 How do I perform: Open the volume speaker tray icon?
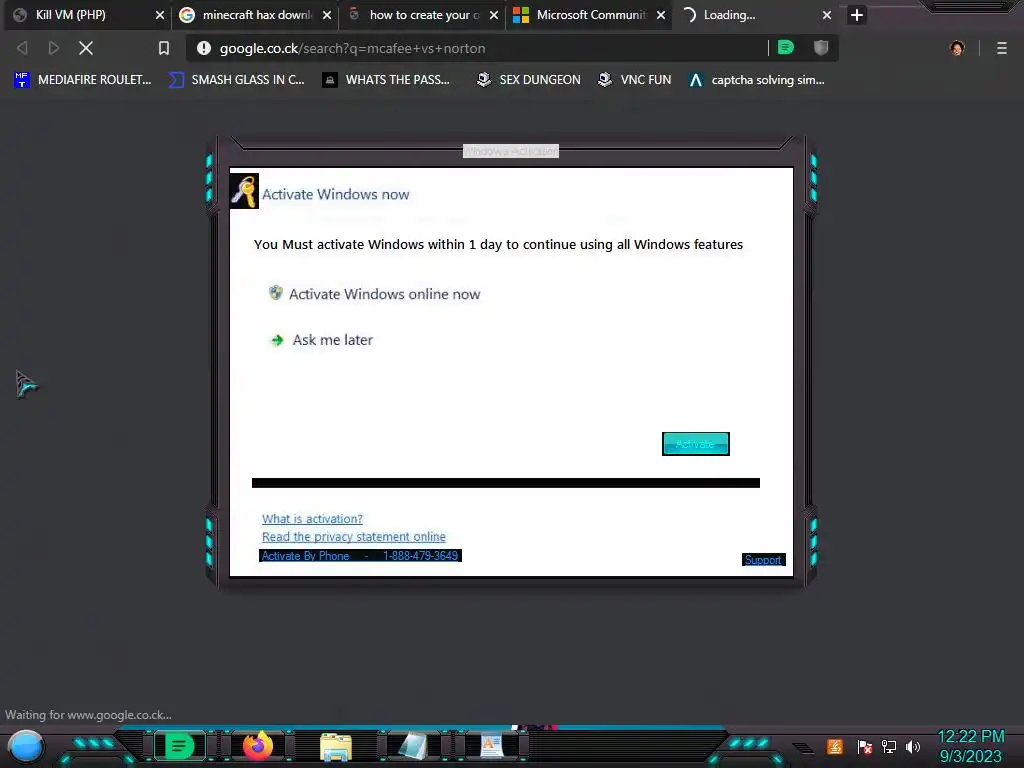[913, 746]
